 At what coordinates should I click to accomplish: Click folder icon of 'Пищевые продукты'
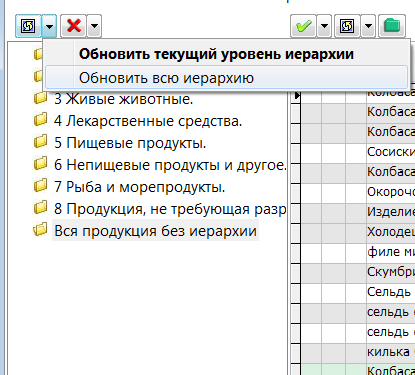(40, 142)
